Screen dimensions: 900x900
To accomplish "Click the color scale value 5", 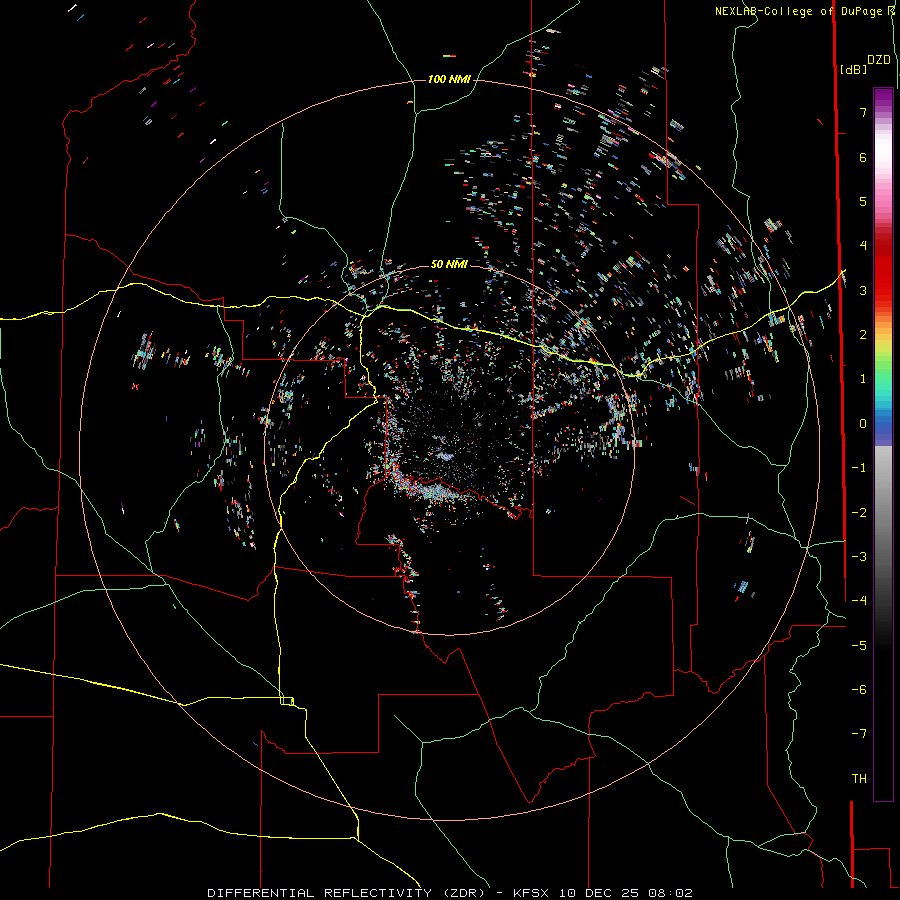I will 863,201.
